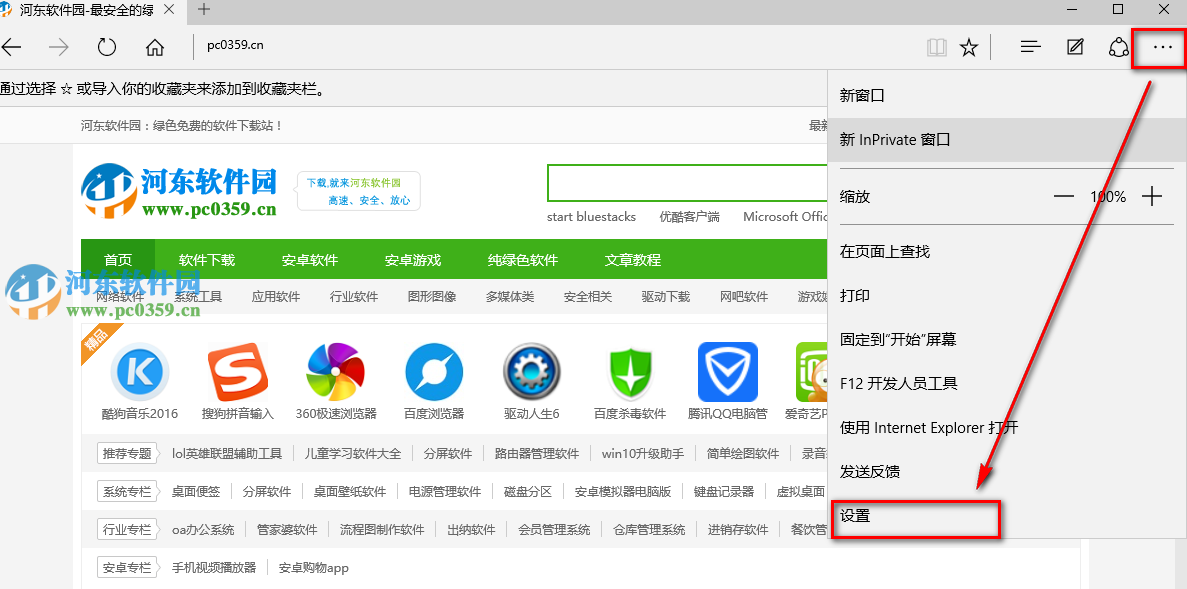1187x589 pixels.
Task: Click the 磁盘分区 link
Action: tap(527, 490)
